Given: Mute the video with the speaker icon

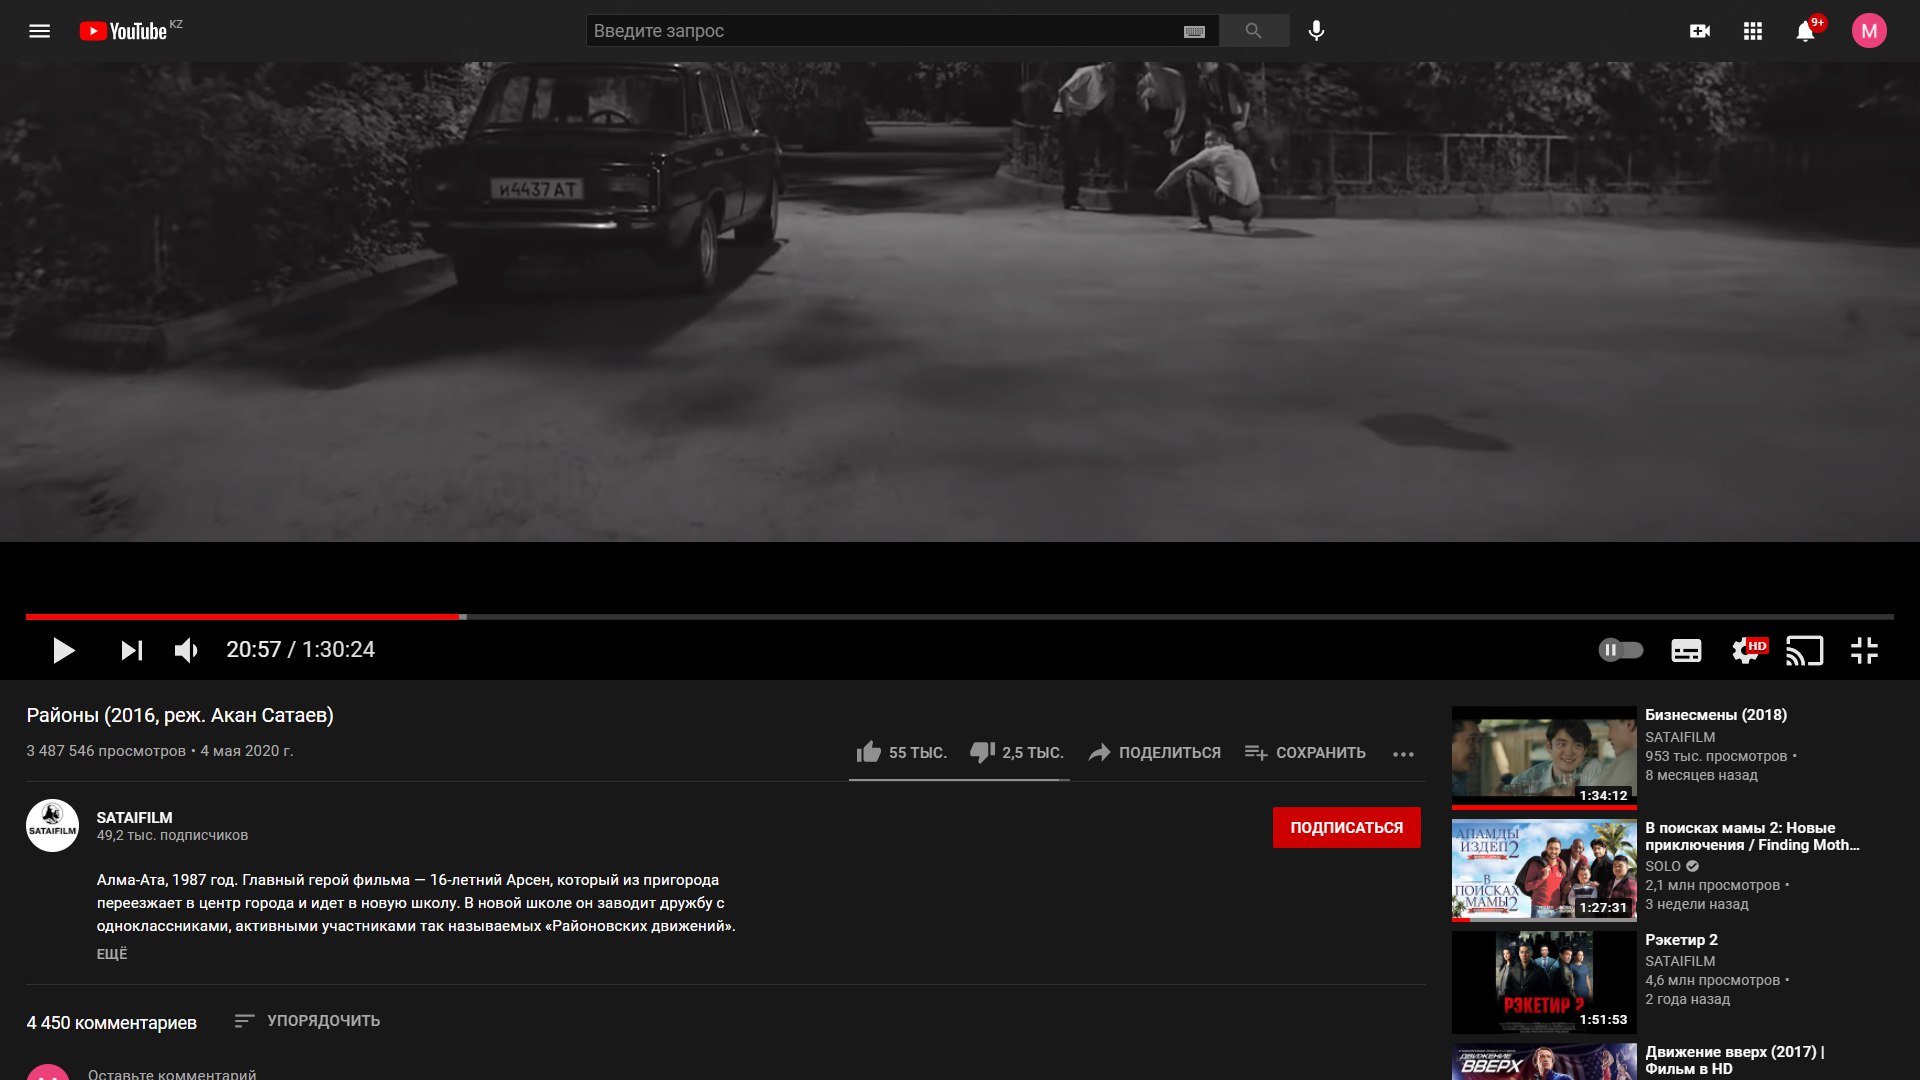Looking at the screenshot, I should pos(186,651).
